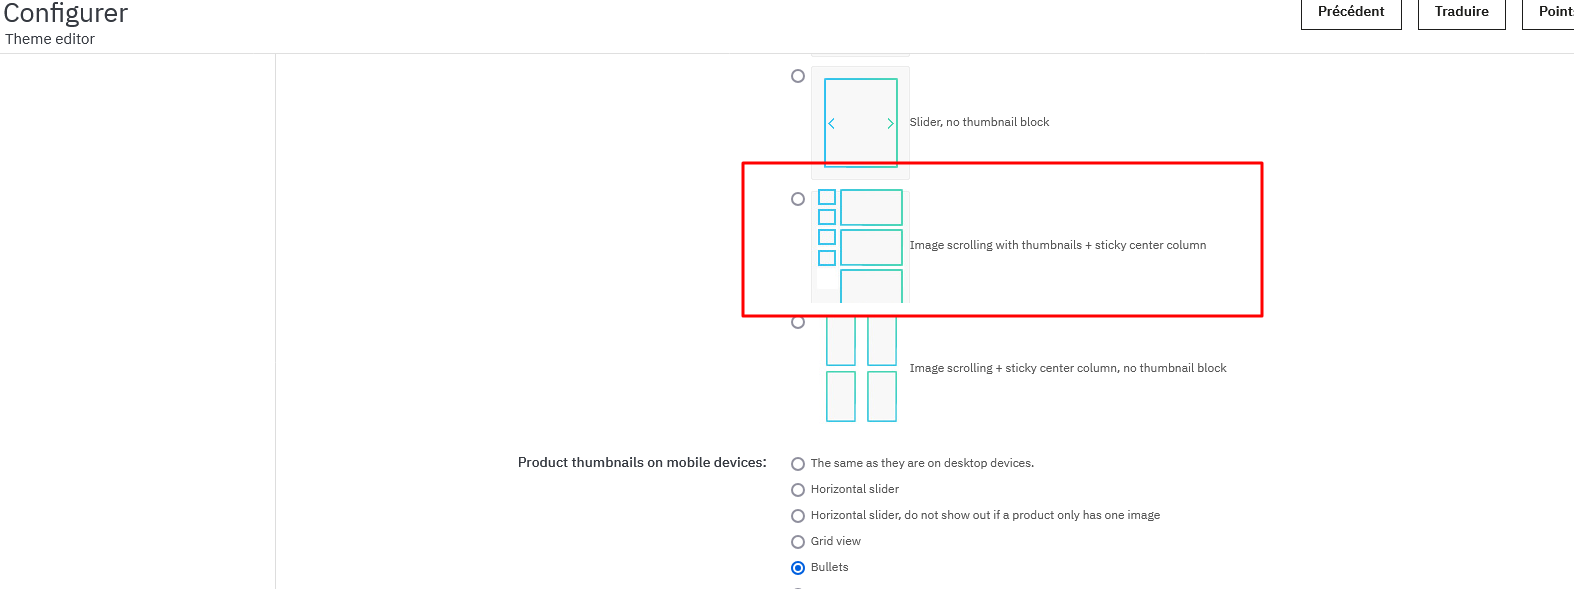Click the Traduire button
Screen dimensions: 1574x589
click(x=1462, y=12)
